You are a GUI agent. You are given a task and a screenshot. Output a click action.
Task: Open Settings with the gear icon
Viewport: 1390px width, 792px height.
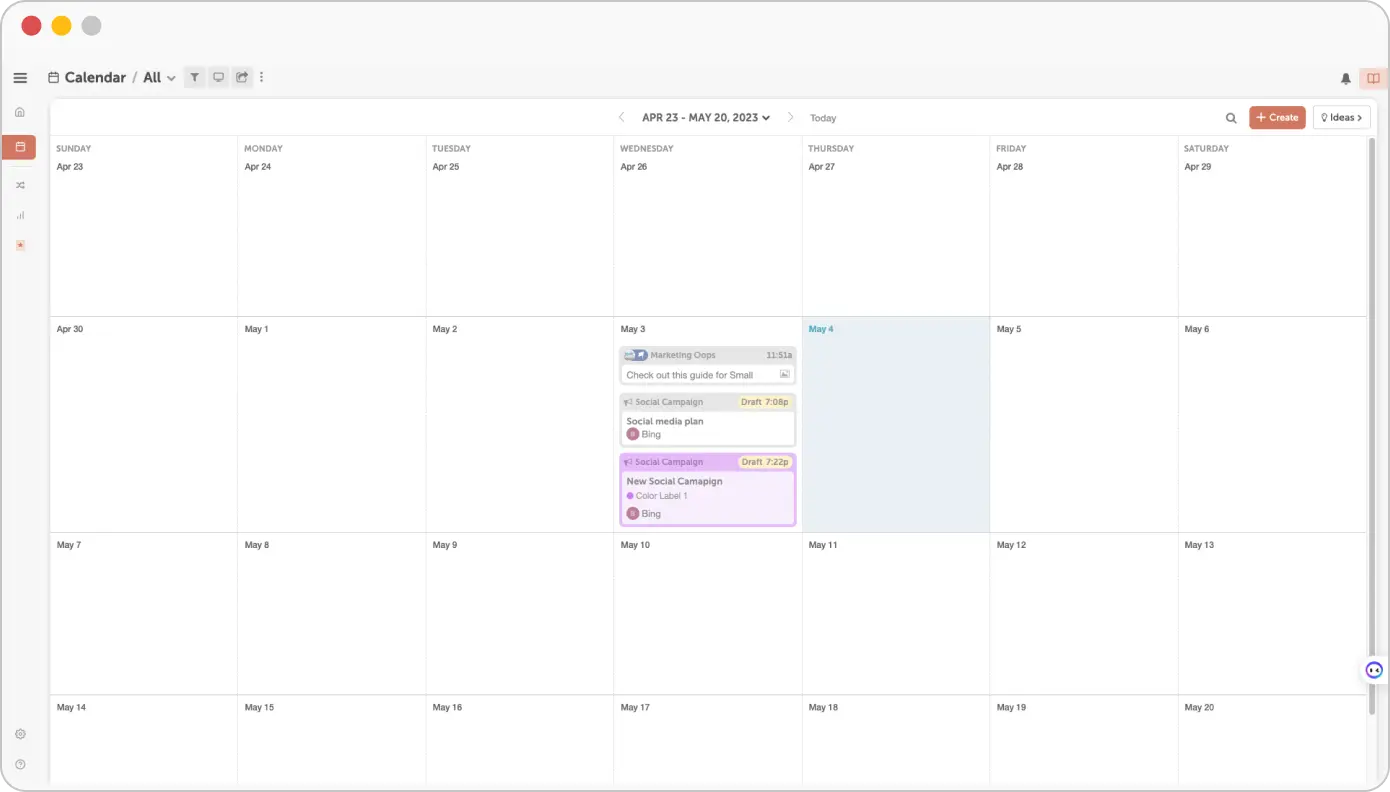tap(20, 733)
